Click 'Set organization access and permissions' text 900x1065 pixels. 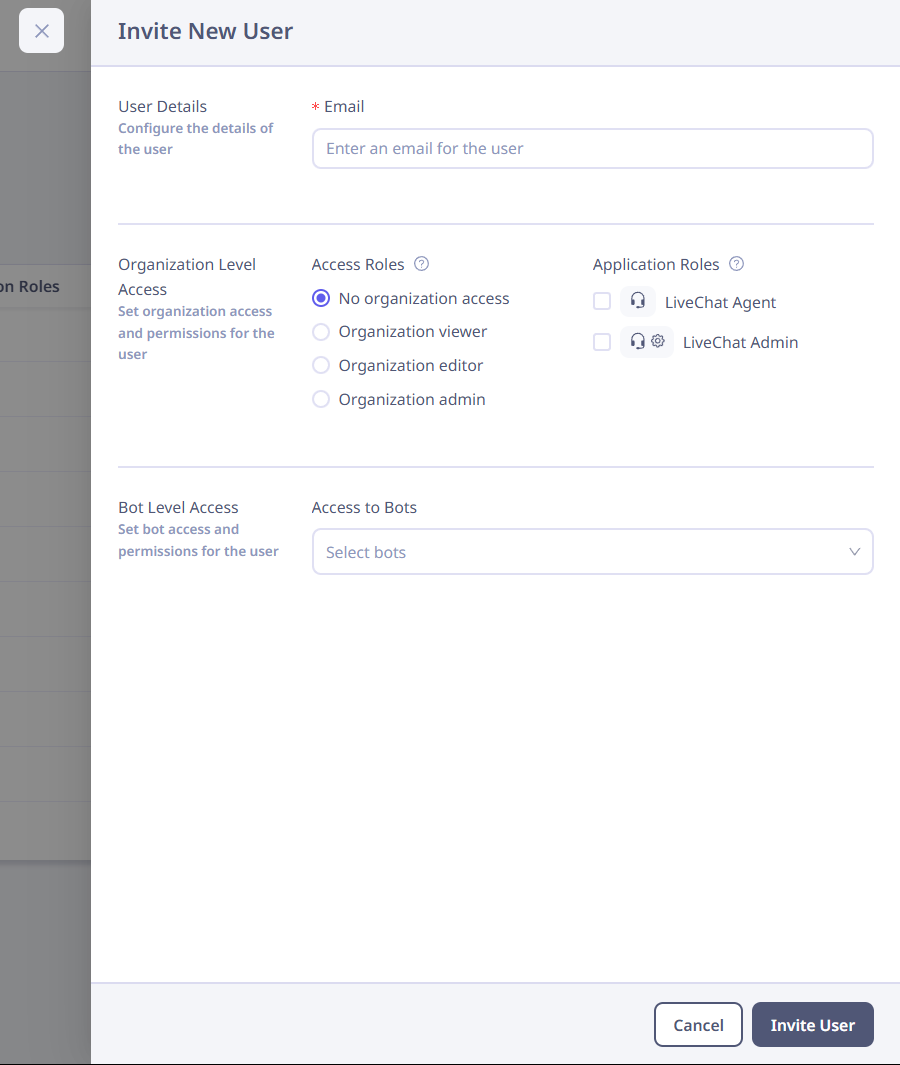pyautogui.click(x=196, y=333)
